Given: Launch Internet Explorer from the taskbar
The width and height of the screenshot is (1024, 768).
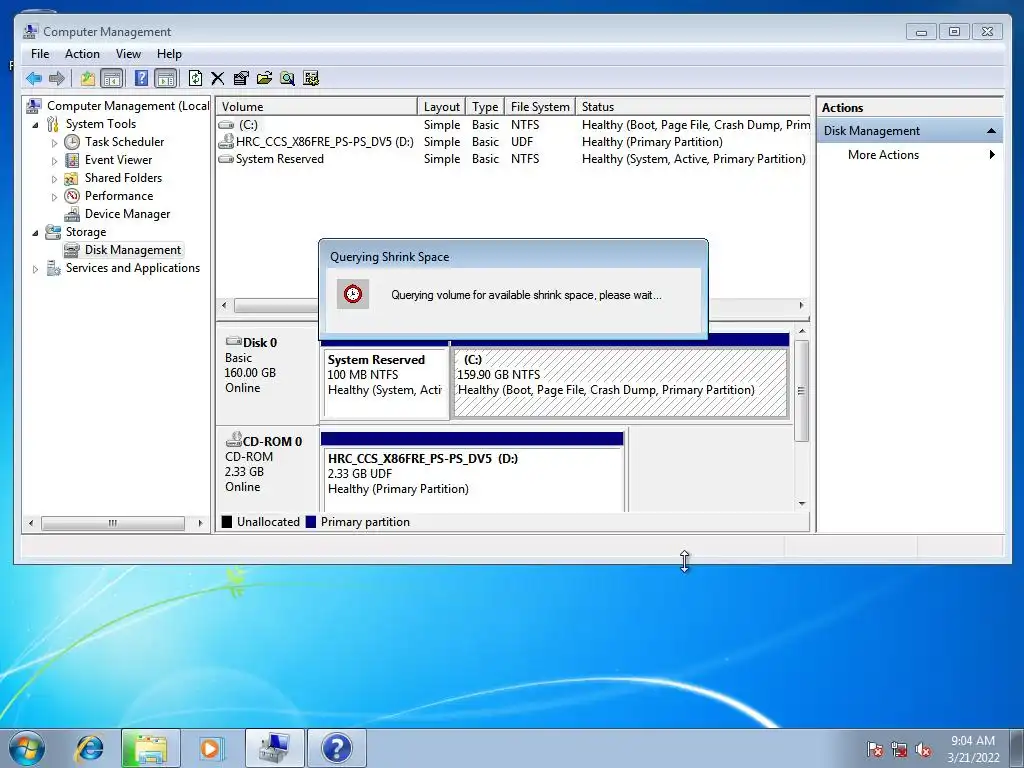Looking at the screenshot, I should [89, 748].
